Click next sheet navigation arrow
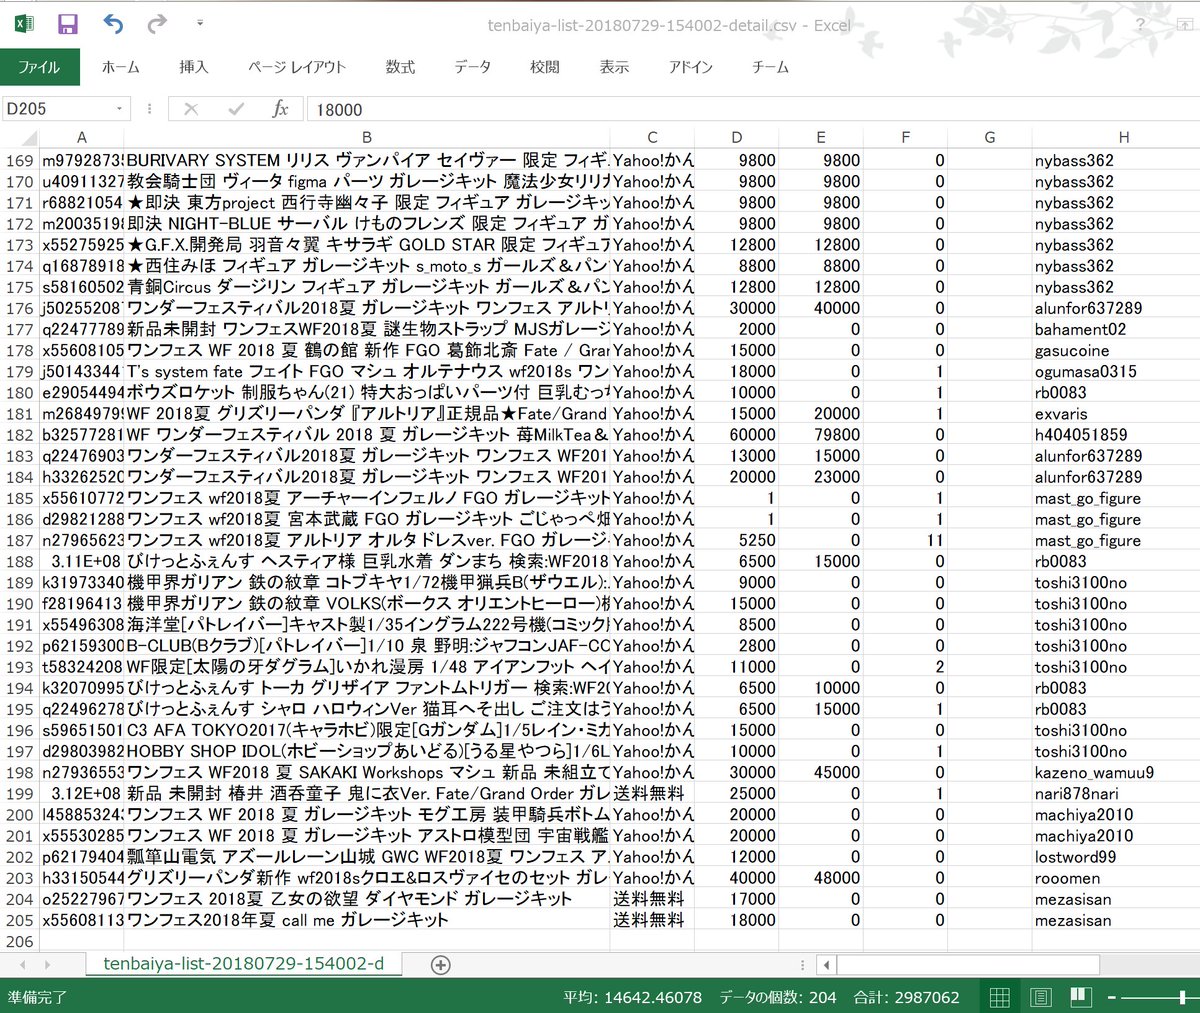The image size is (1200, 1013). [x=48, y=965]
